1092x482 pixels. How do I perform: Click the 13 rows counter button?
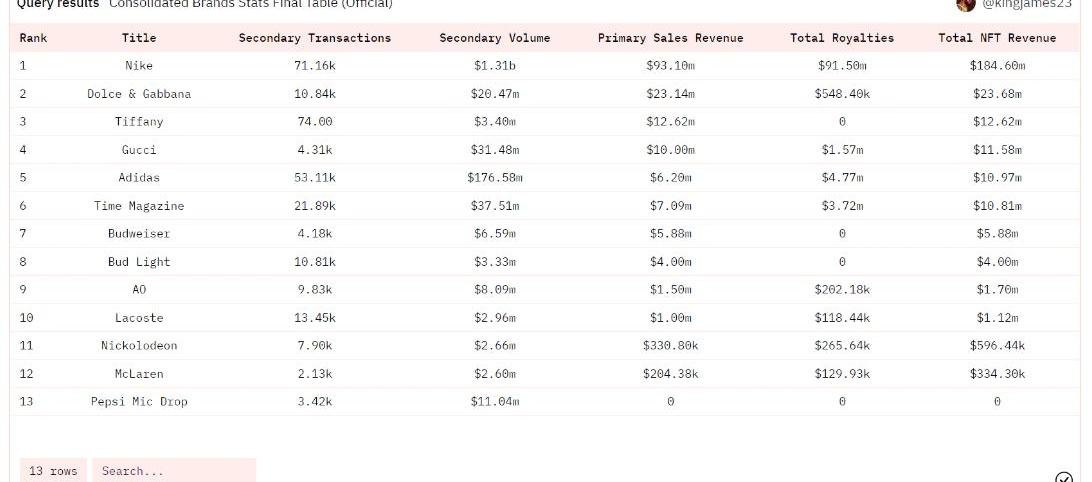tap(54, 470)
